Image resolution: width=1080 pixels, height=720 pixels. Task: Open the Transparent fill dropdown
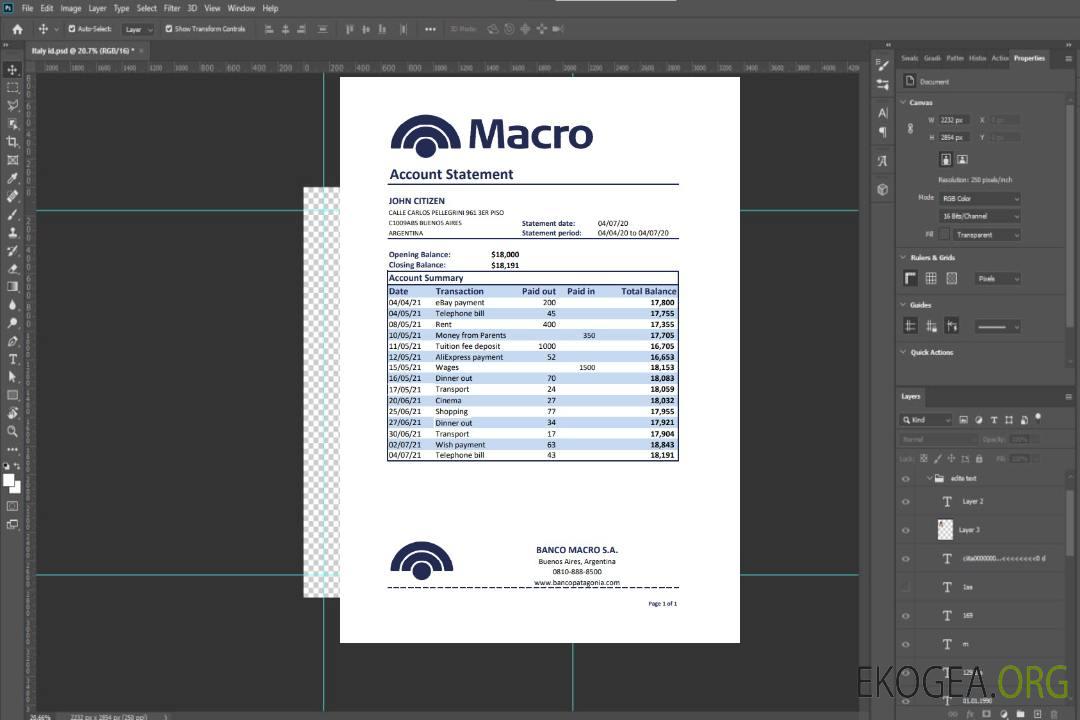click(986, 235)
